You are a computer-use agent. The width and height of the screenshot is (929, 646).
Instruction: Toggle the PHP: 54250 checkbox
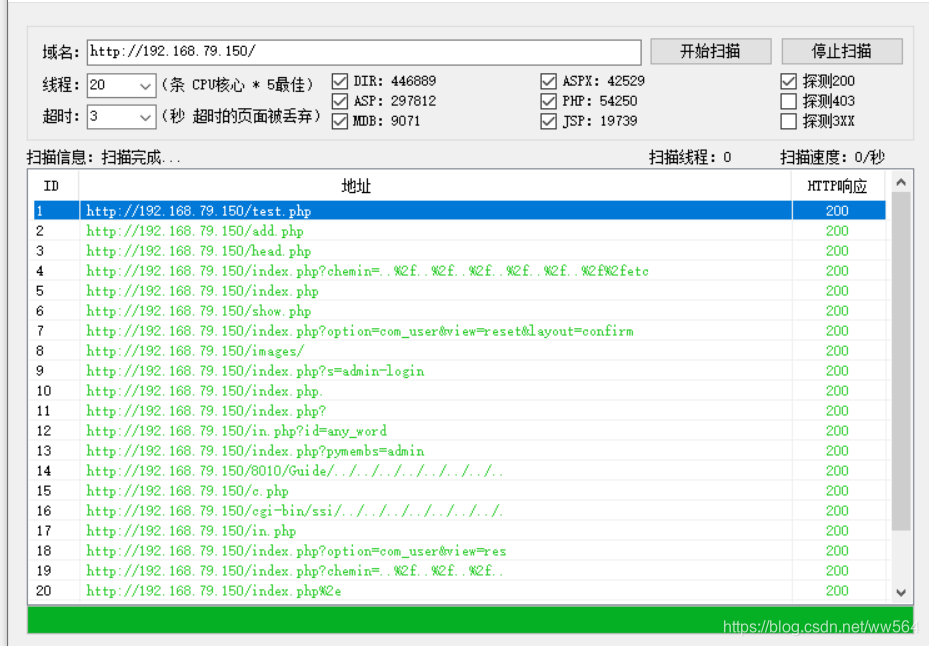(549, 101)
